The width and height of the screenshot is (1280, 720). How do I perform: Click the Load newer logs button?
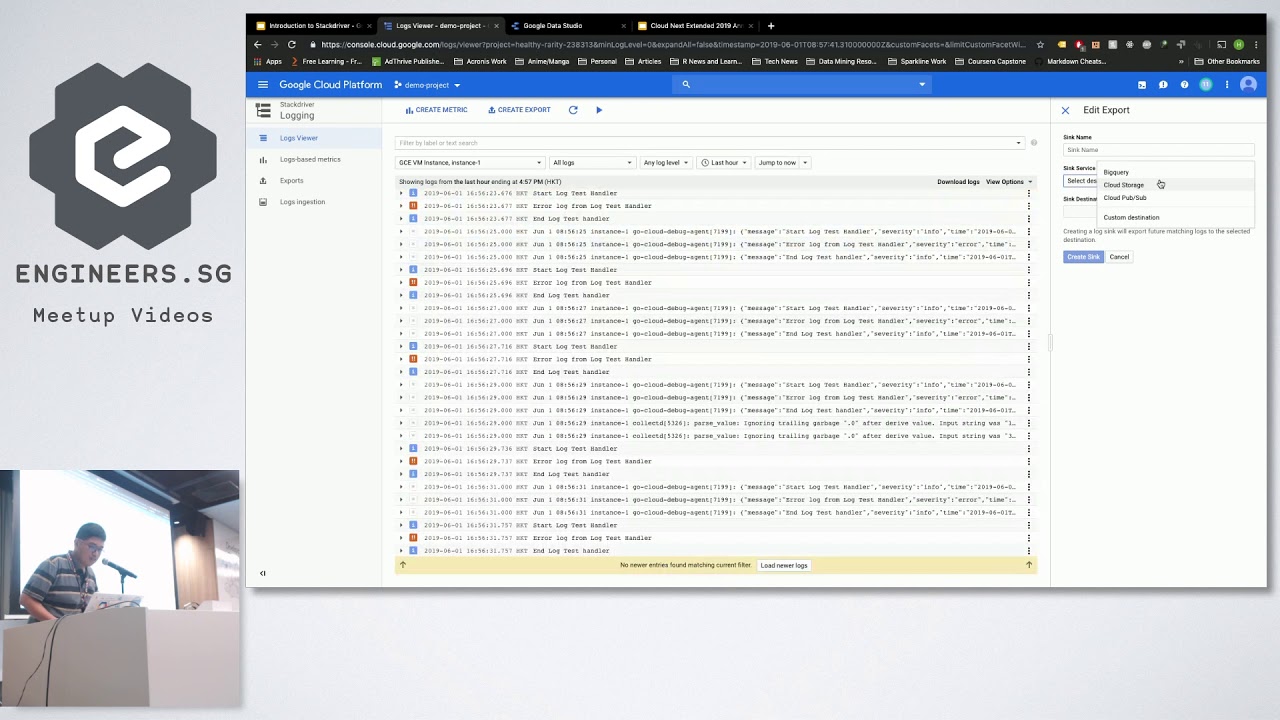(x=784, y=566)
